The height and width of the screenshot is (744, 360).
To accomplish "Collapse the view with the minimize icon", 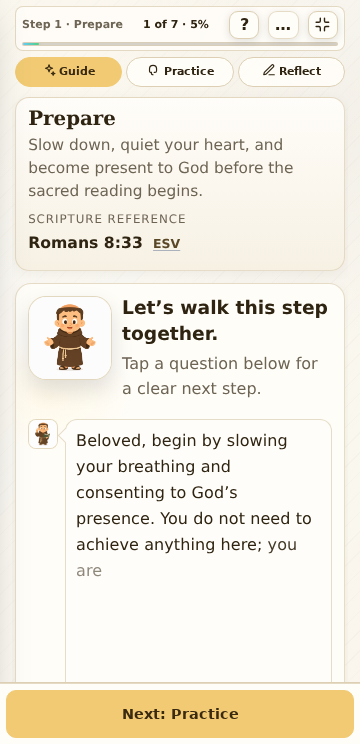I will [323, 25].
